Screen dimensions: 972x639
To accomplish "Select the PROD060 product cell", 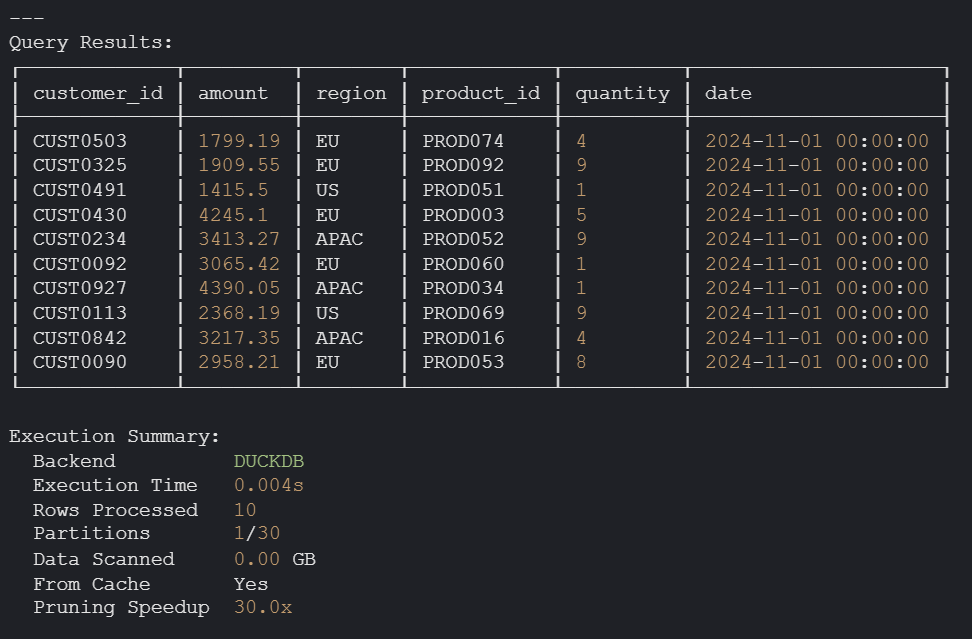I will (x=463, y=264).
